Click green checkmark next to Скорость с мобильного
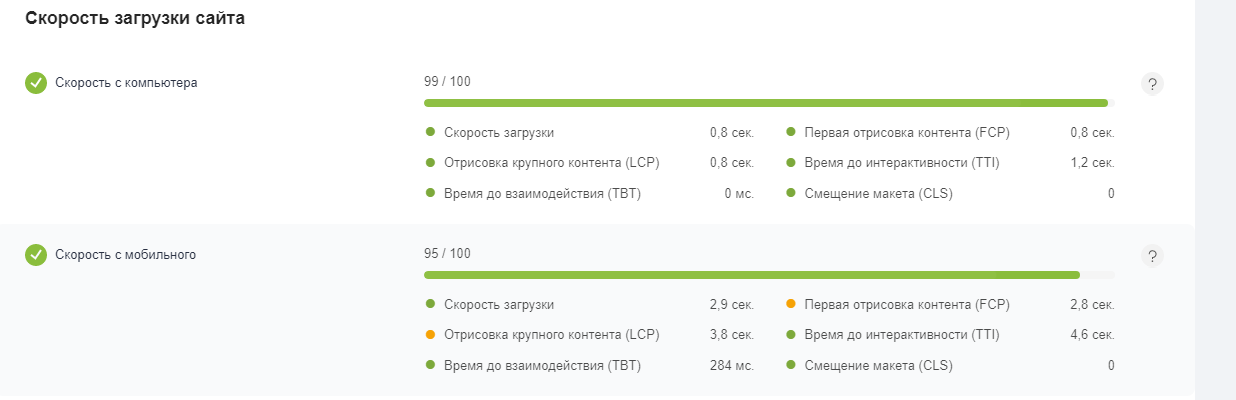1236x400 pixels. 36,255
